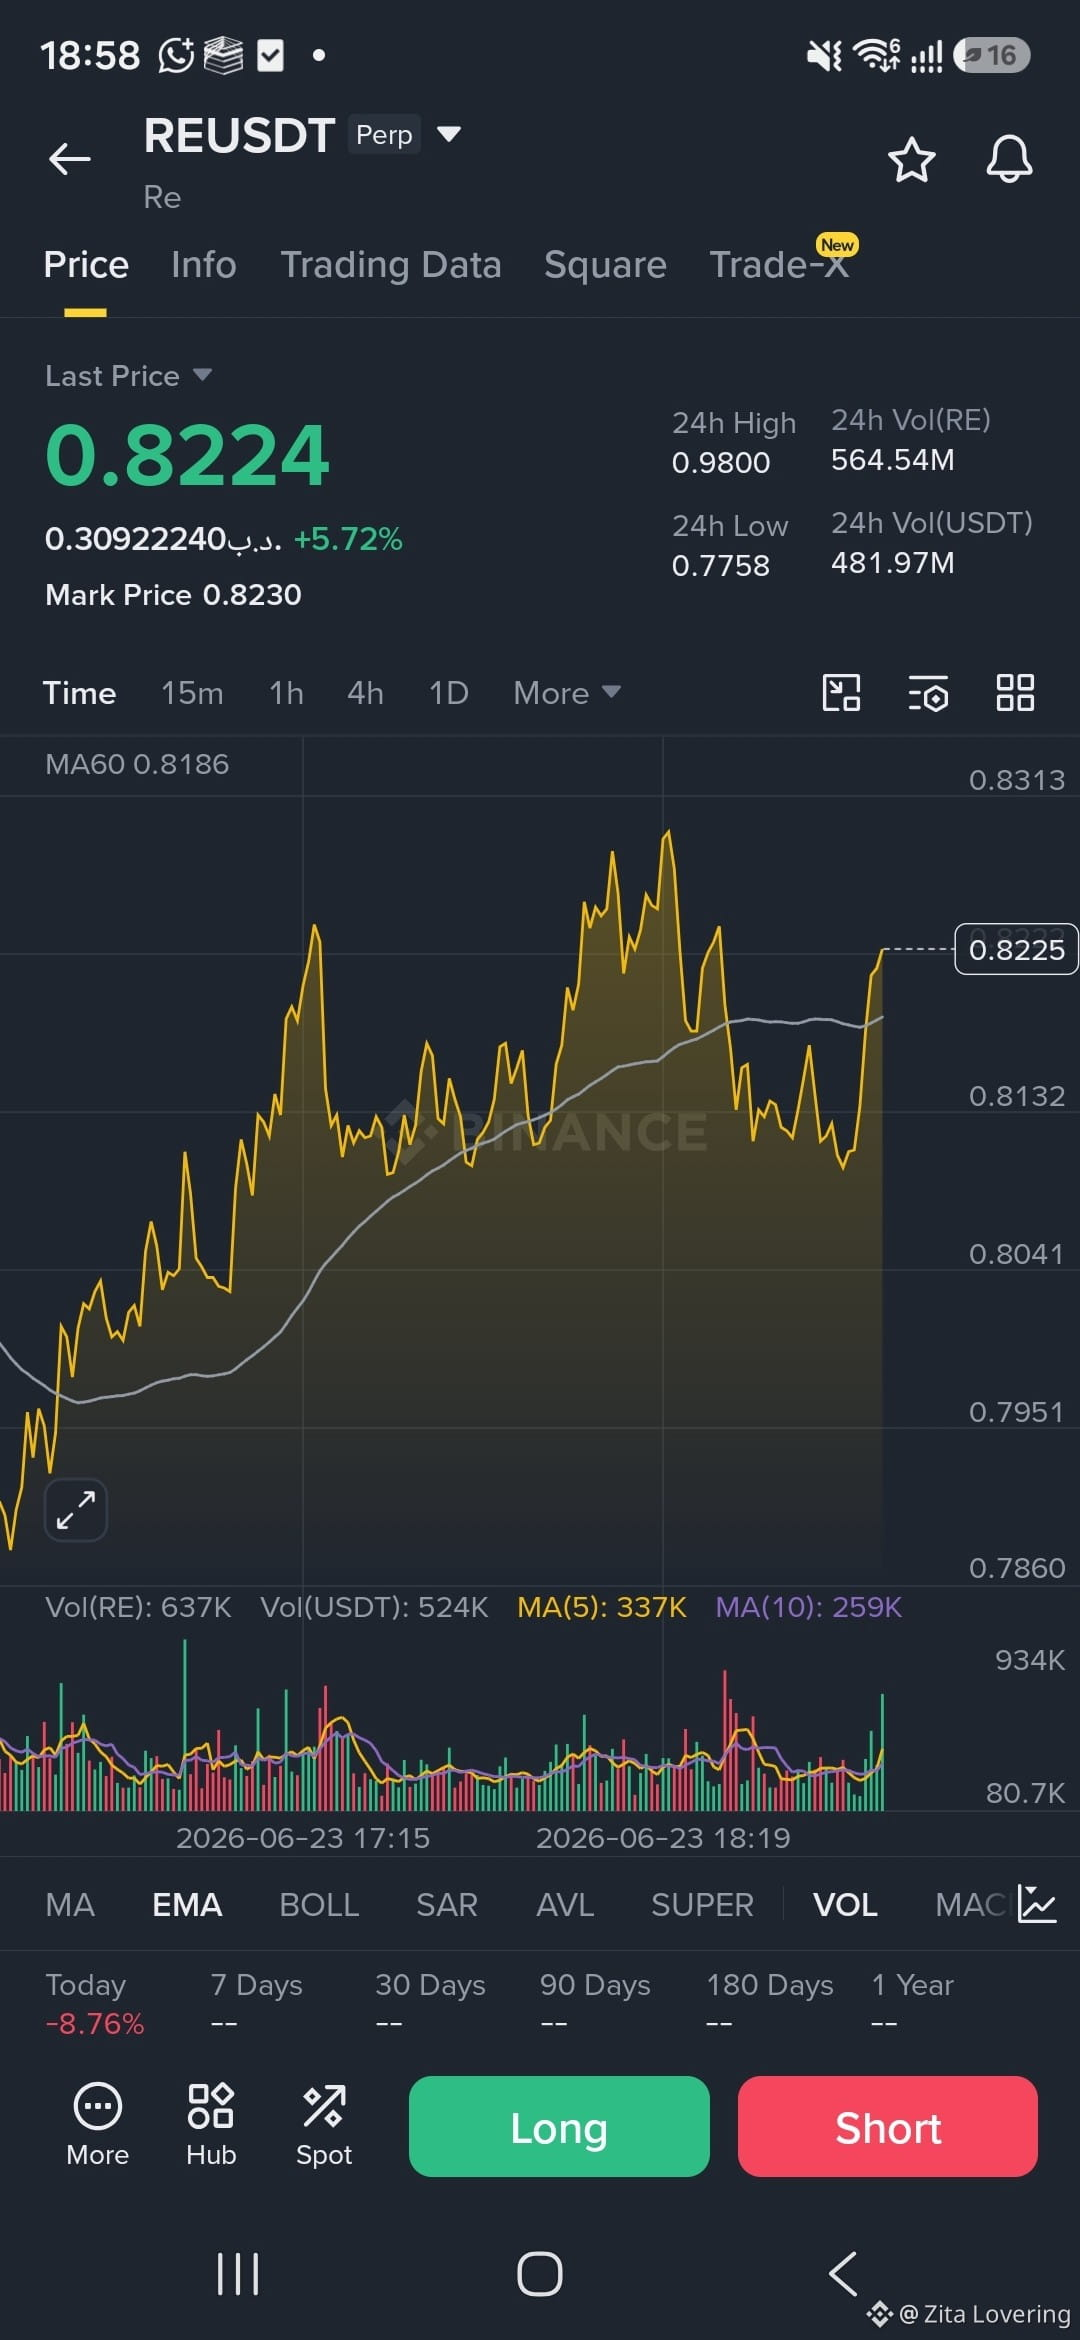This screenshot has width=1080, height=2340.
Task: Tap the Perp label badge
Action: [384, 134]
